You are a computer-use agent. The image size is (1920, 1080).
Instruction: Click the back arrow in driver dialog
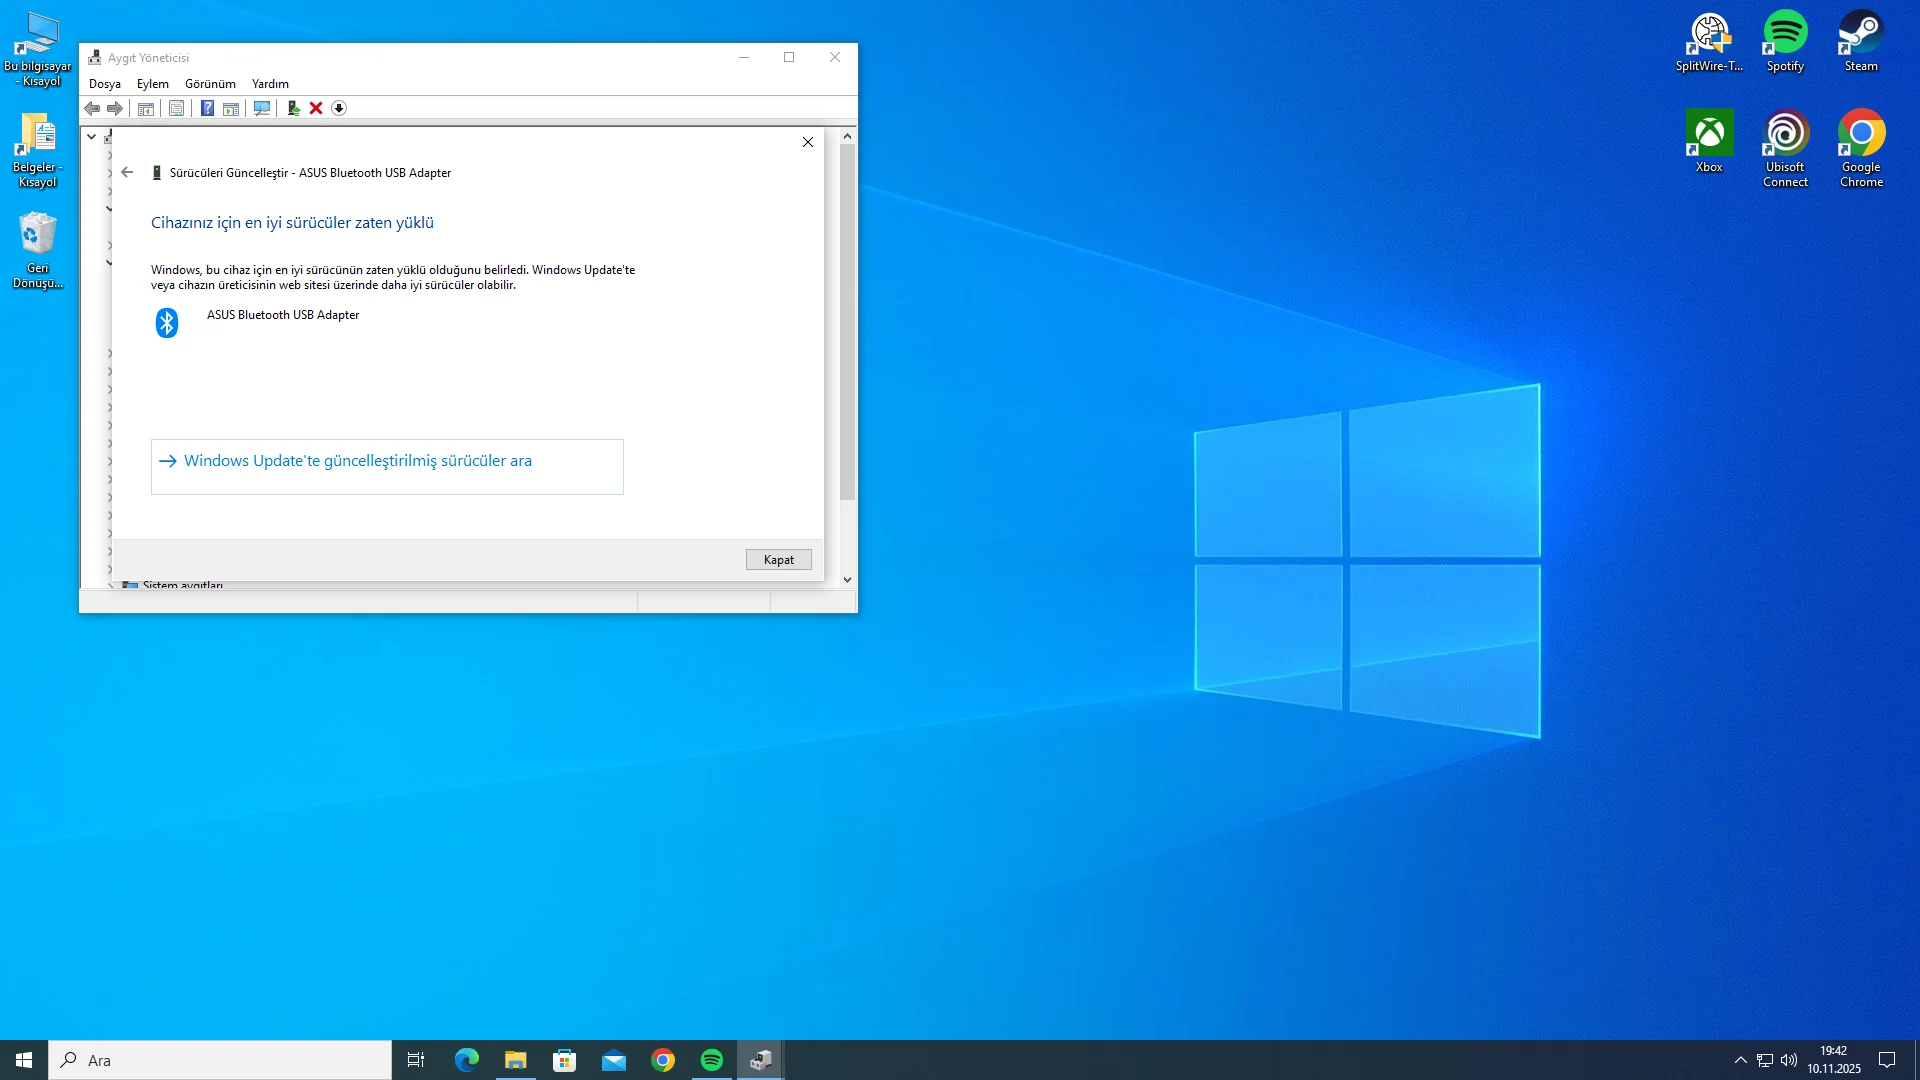coord(127,172)
